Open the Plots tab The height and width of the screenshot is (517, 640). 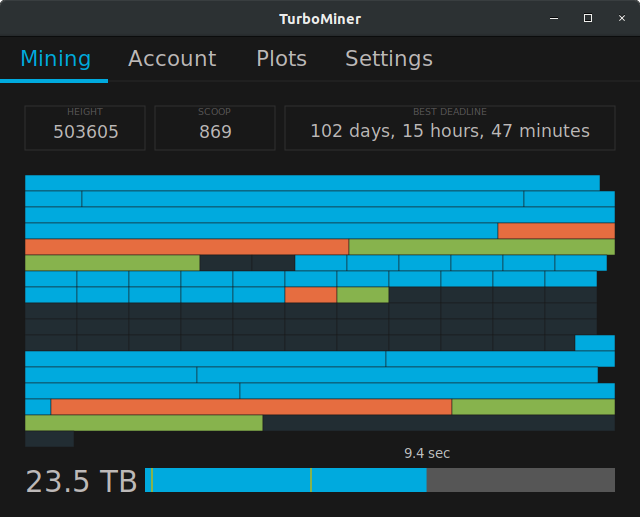click(x=281, y=59)
